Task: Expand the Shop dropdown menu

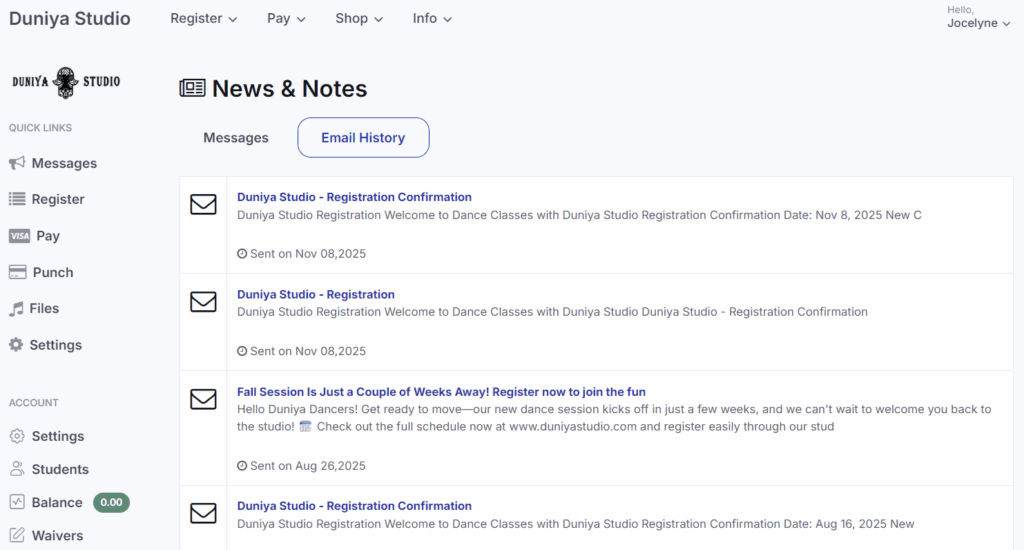Action: click(359, 18)
